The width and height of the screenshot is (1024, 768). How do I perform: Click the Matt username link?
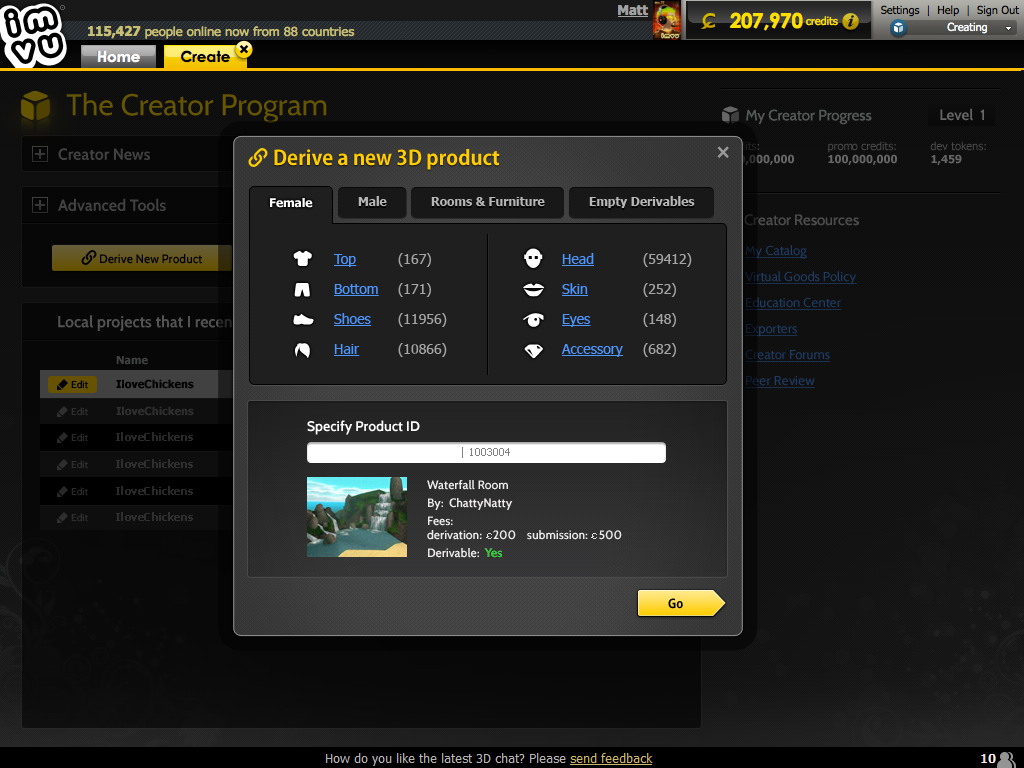[x=632, y=10]
